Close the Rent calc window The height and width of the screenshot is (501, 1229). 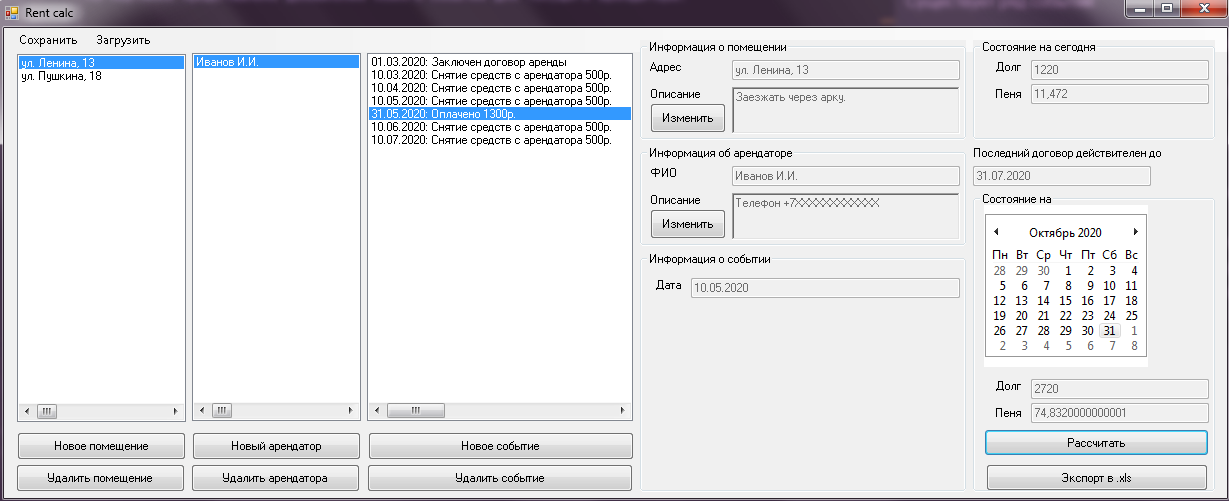click(x=1203, y=9)
